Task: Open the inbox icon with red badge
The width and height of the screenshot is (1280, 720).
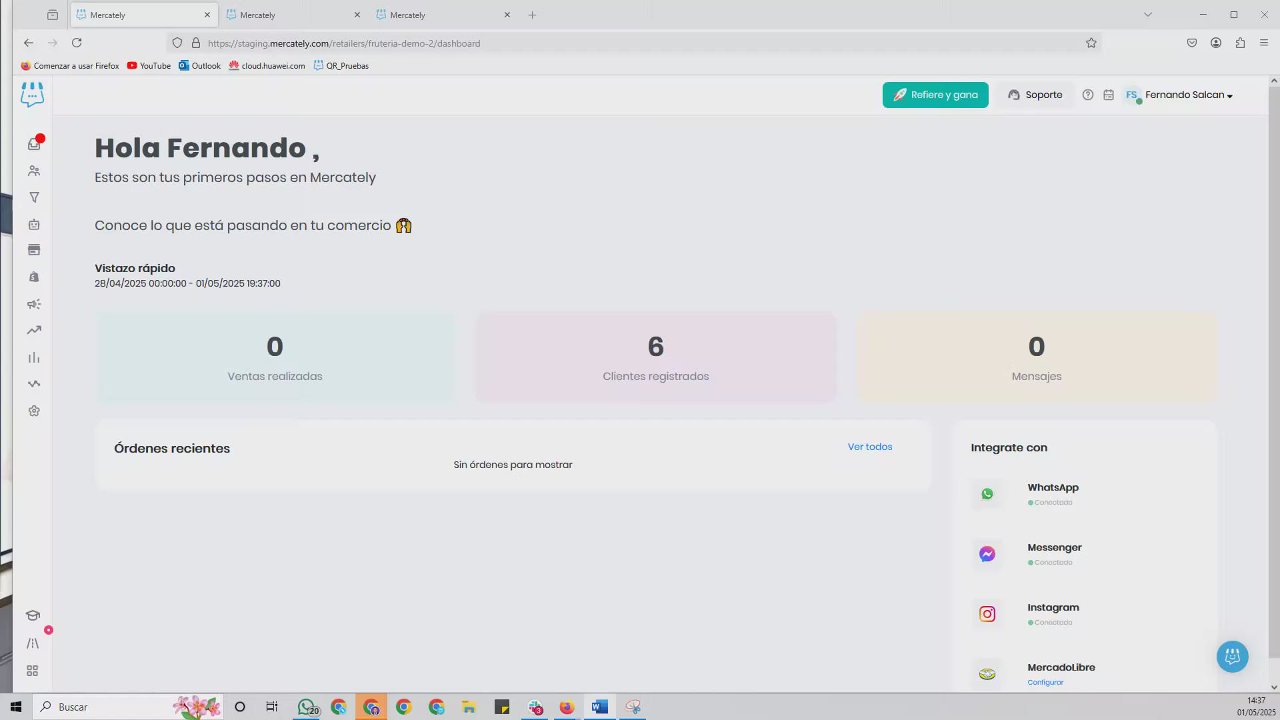Action: click(x=34, y=144)
